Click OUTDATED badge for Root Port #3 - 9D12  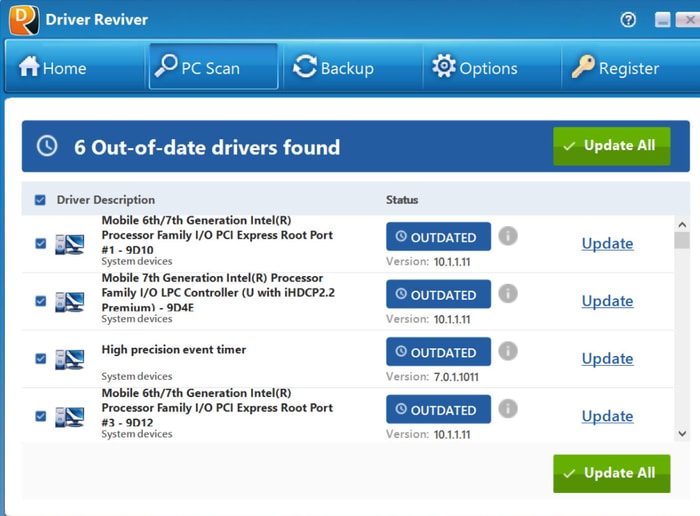438,409
